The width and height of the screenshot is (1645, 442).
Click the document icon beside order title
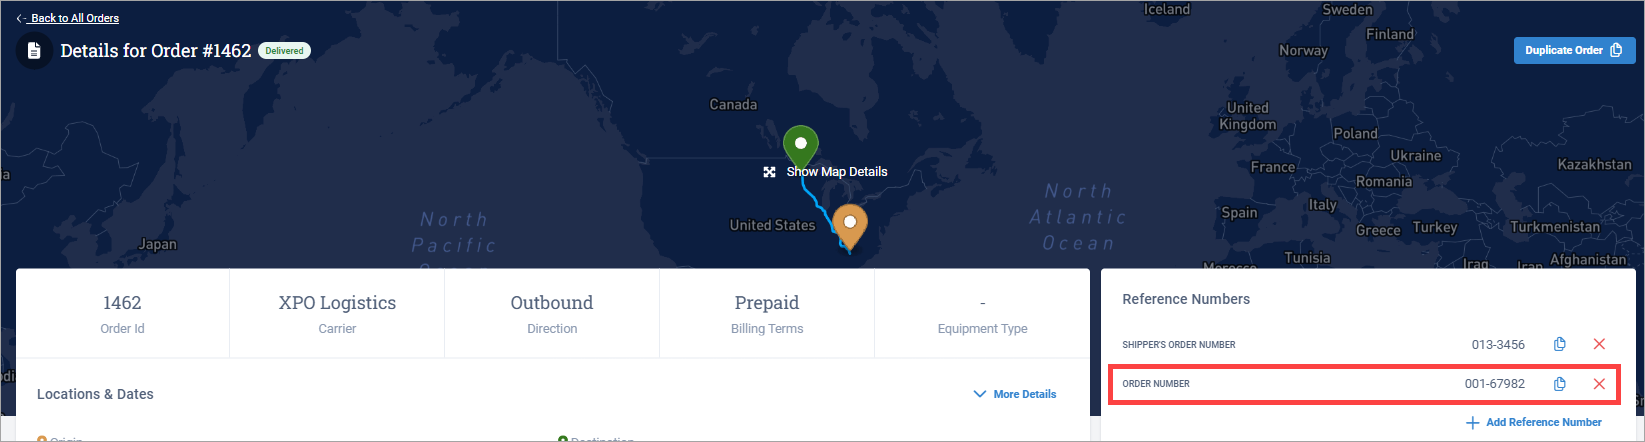[34, 51]
